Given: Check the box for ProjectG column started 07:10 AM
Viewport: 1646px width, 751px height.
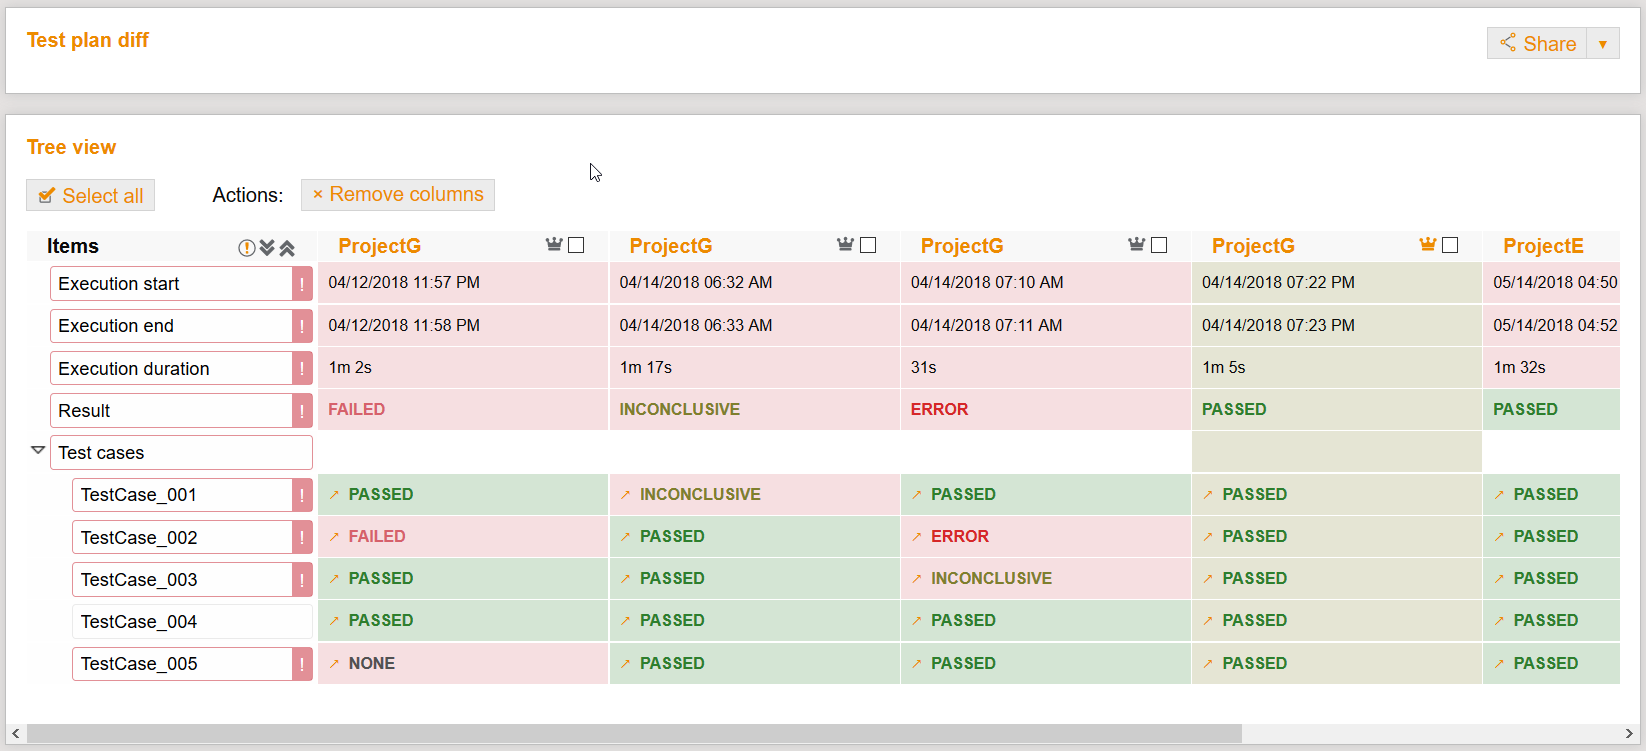Looking at the screenshot, I should click(x=1159, y=245).
